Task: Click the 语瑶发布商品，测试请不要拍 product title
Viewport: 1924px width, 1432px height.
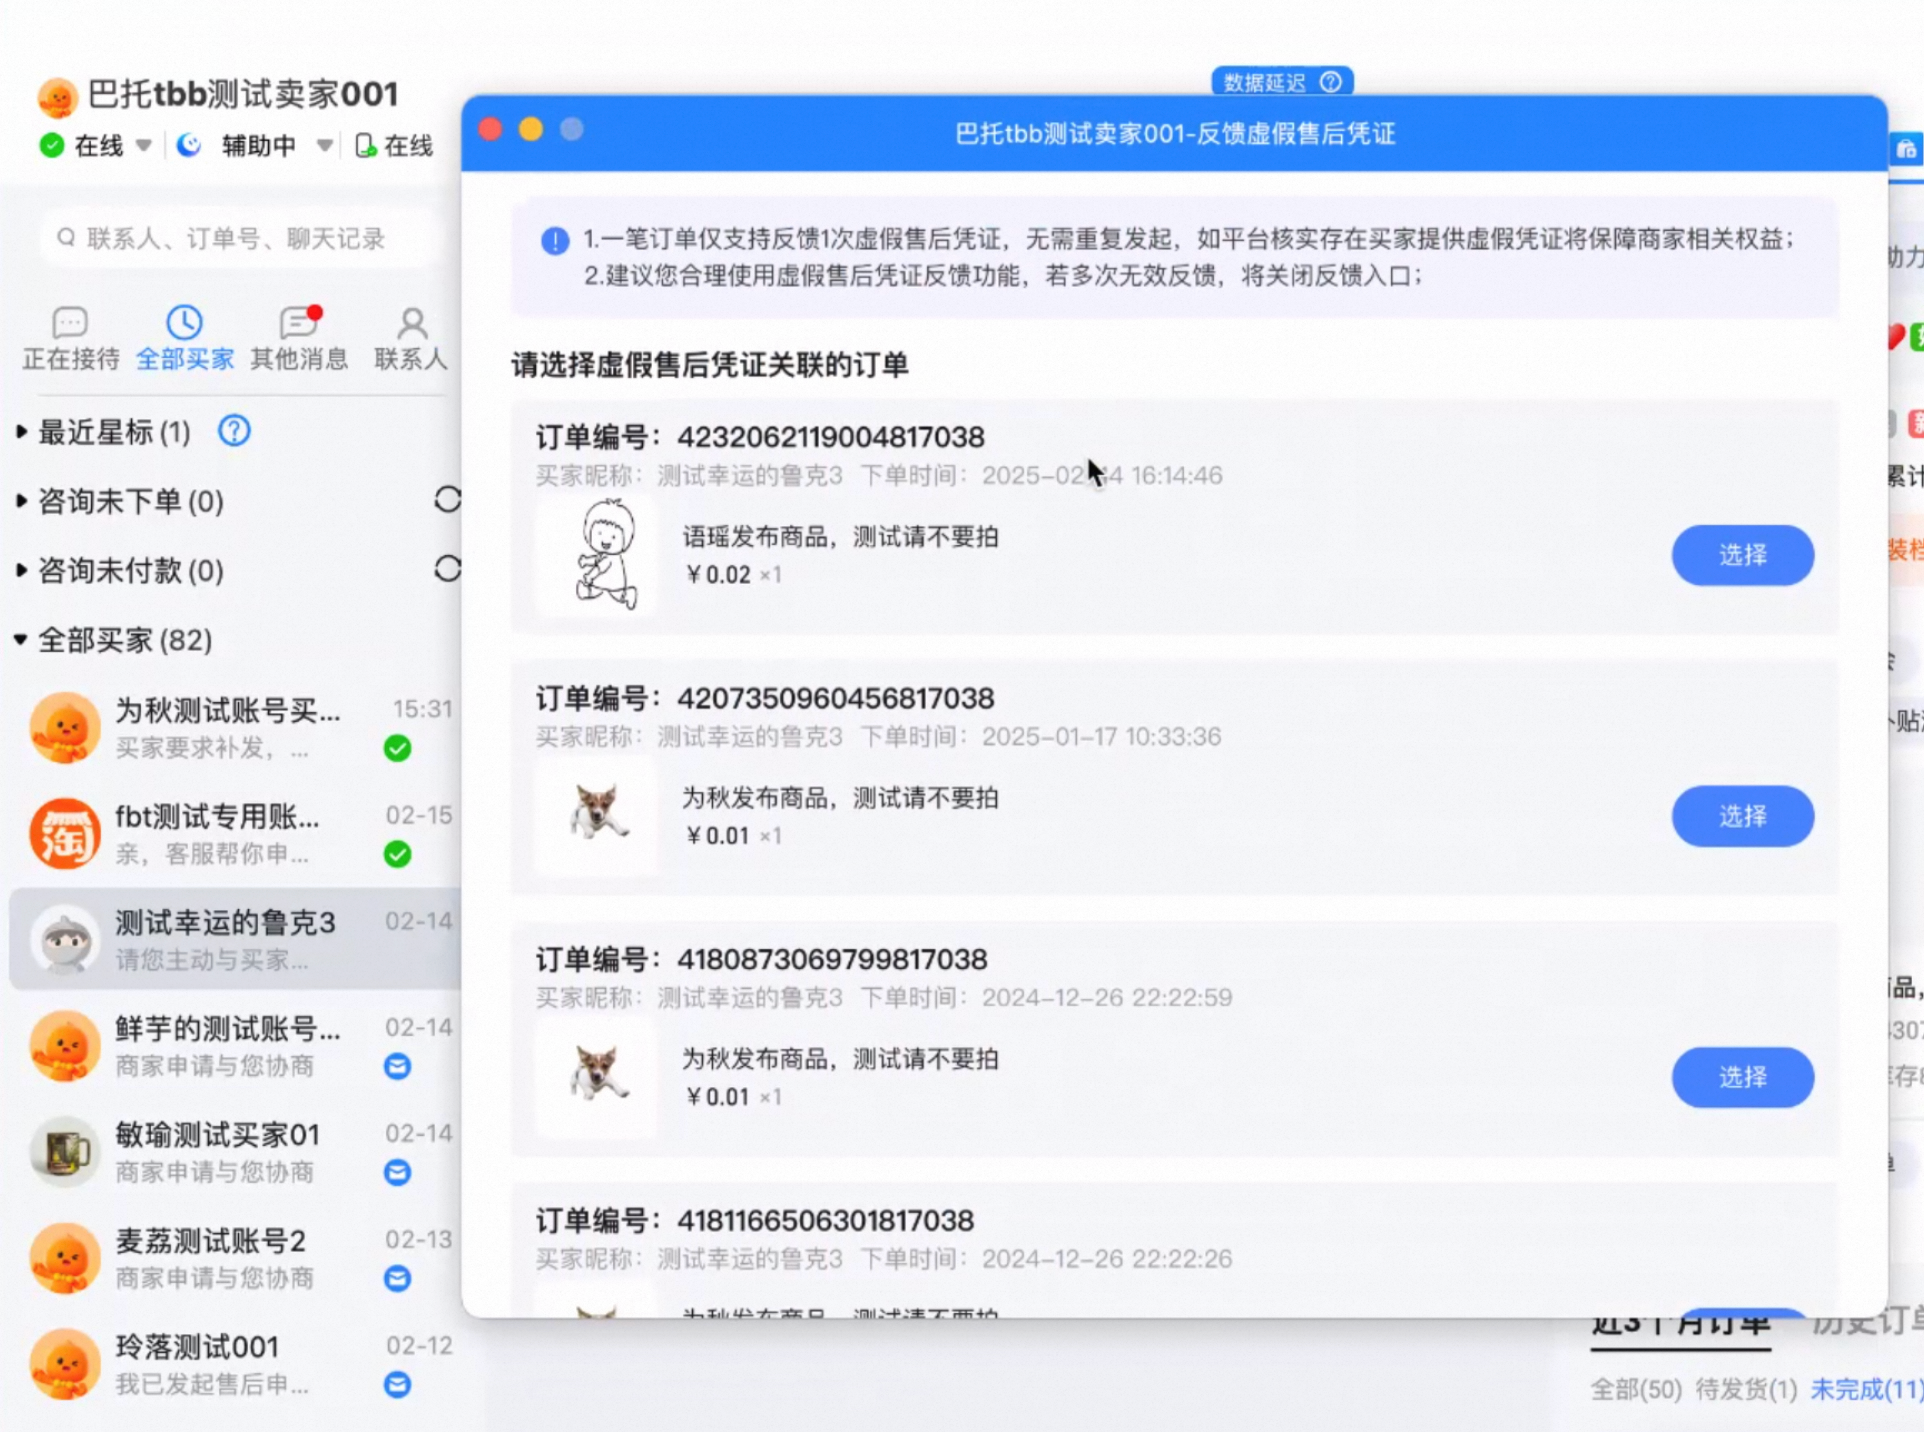Action: [840, 537]
